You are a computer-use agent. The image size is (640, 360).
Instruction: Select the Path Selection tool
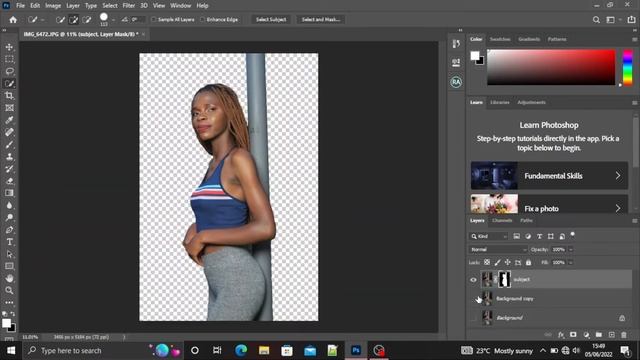pyautogui.click(x=9, y=254)
